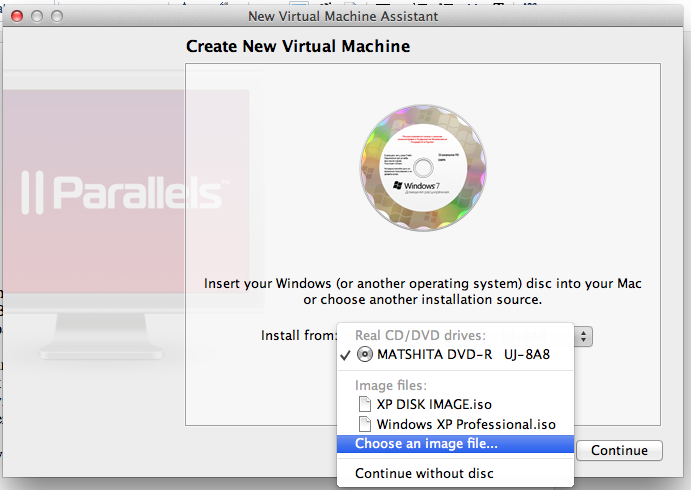Choose XP DISK IMAGE.iso from list
Screen dimensions: 691x490
pyautogui.click(x=455, y=404)
